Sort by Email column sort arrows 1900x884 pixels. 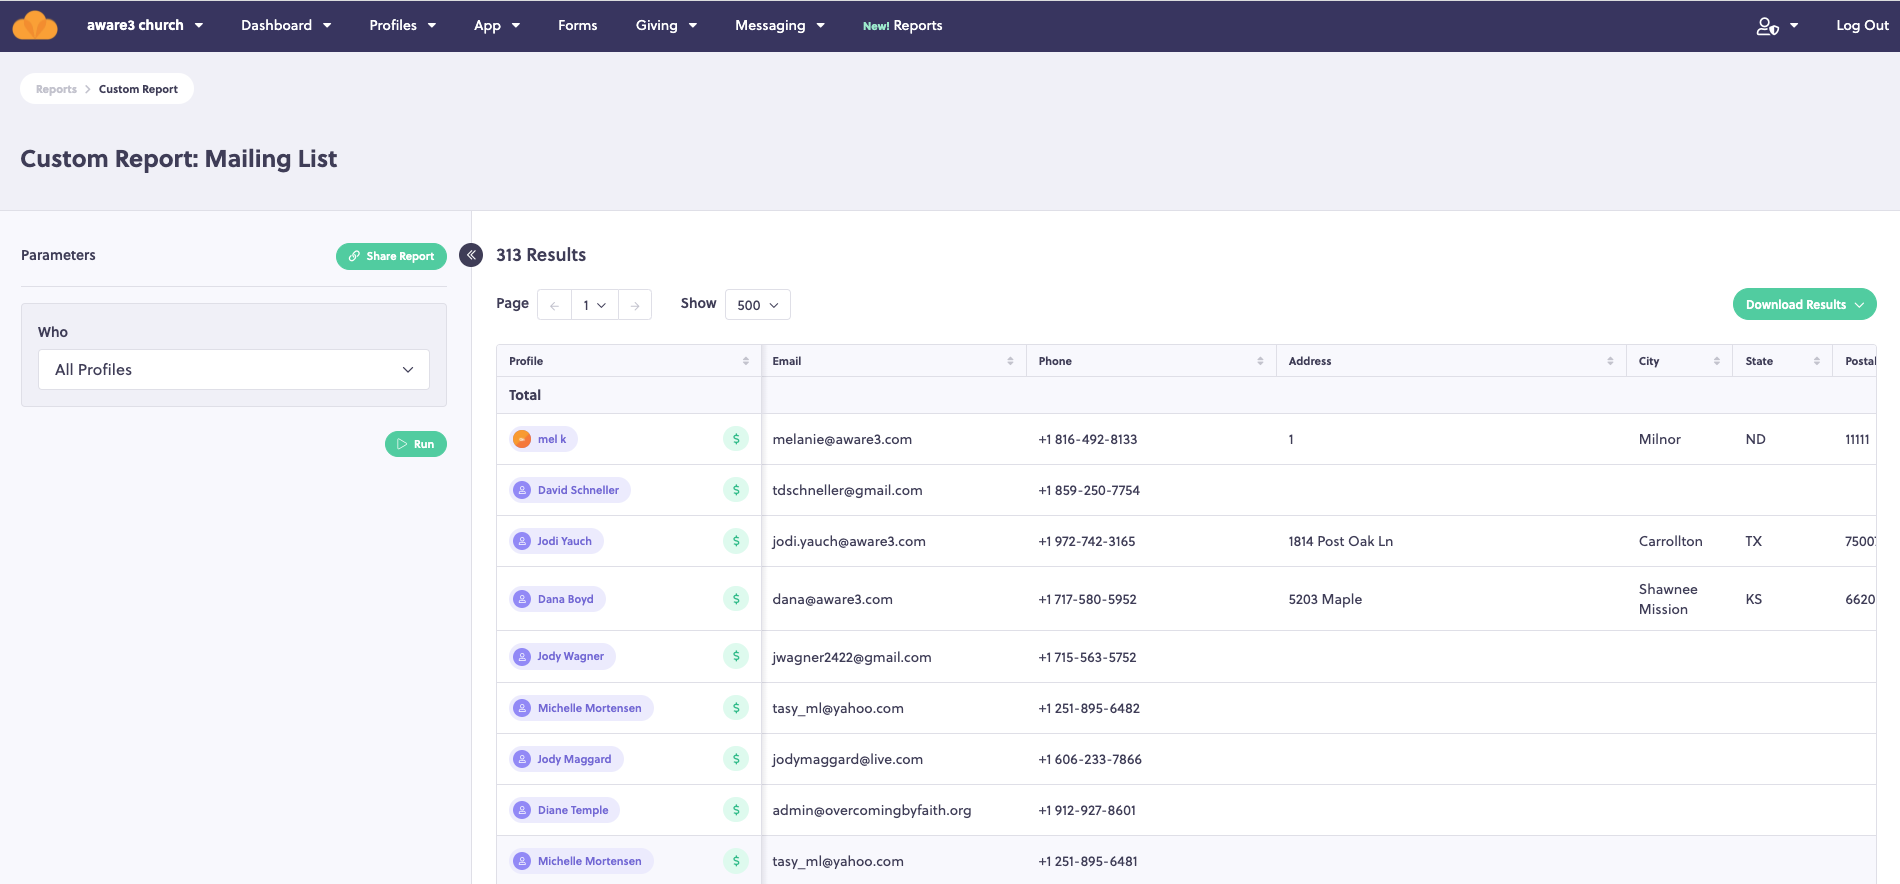click(x=1010, y=361)
